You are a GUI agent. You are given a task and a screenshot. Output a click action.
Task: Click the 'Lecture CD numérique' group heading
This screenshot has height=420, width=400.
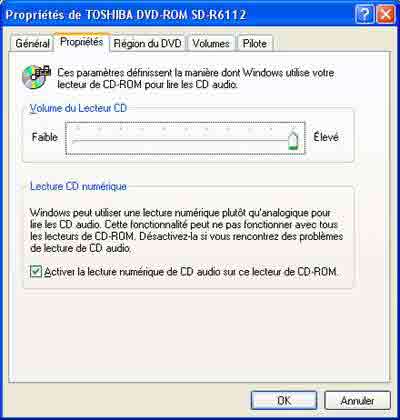[x=78, y=186]
